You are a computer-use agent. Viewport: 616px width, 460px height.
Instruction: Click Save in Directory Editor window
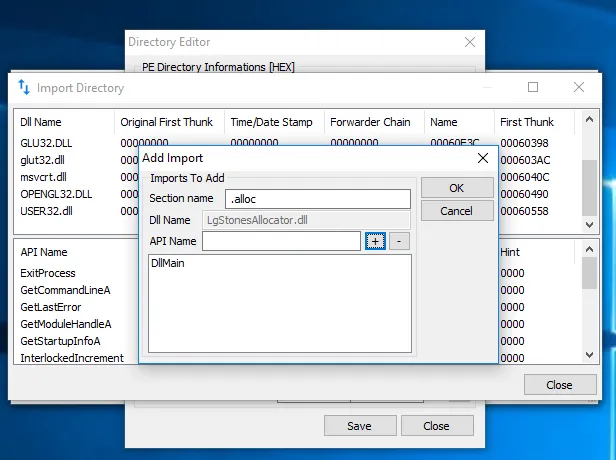point(359,426)
